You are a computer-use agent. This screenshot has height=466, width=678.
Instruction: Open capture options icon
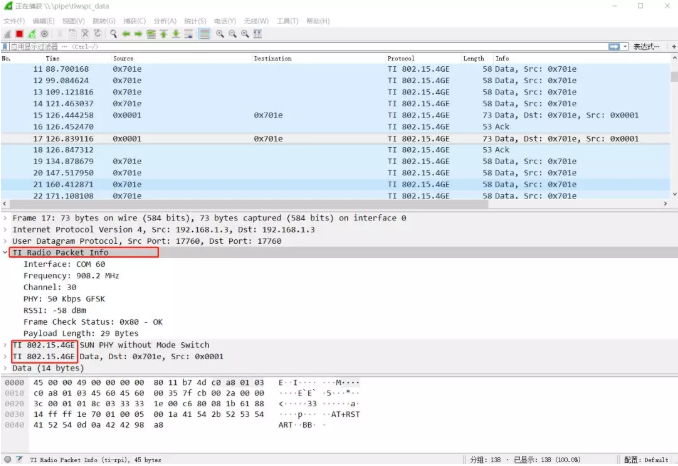pos(43,34)
